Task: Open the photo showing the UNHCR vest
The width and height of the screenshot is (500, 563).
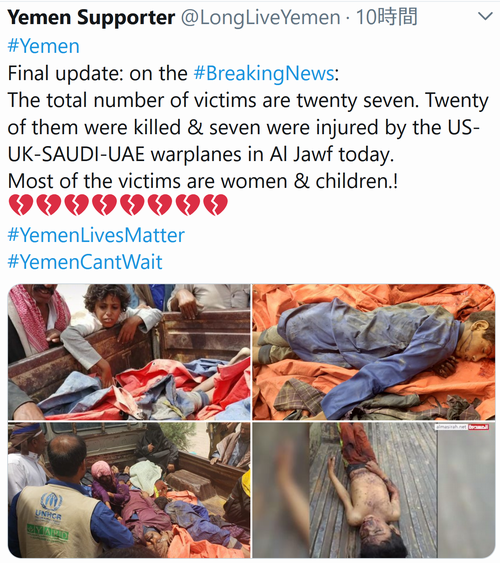Action: click(x=129, y=490)
